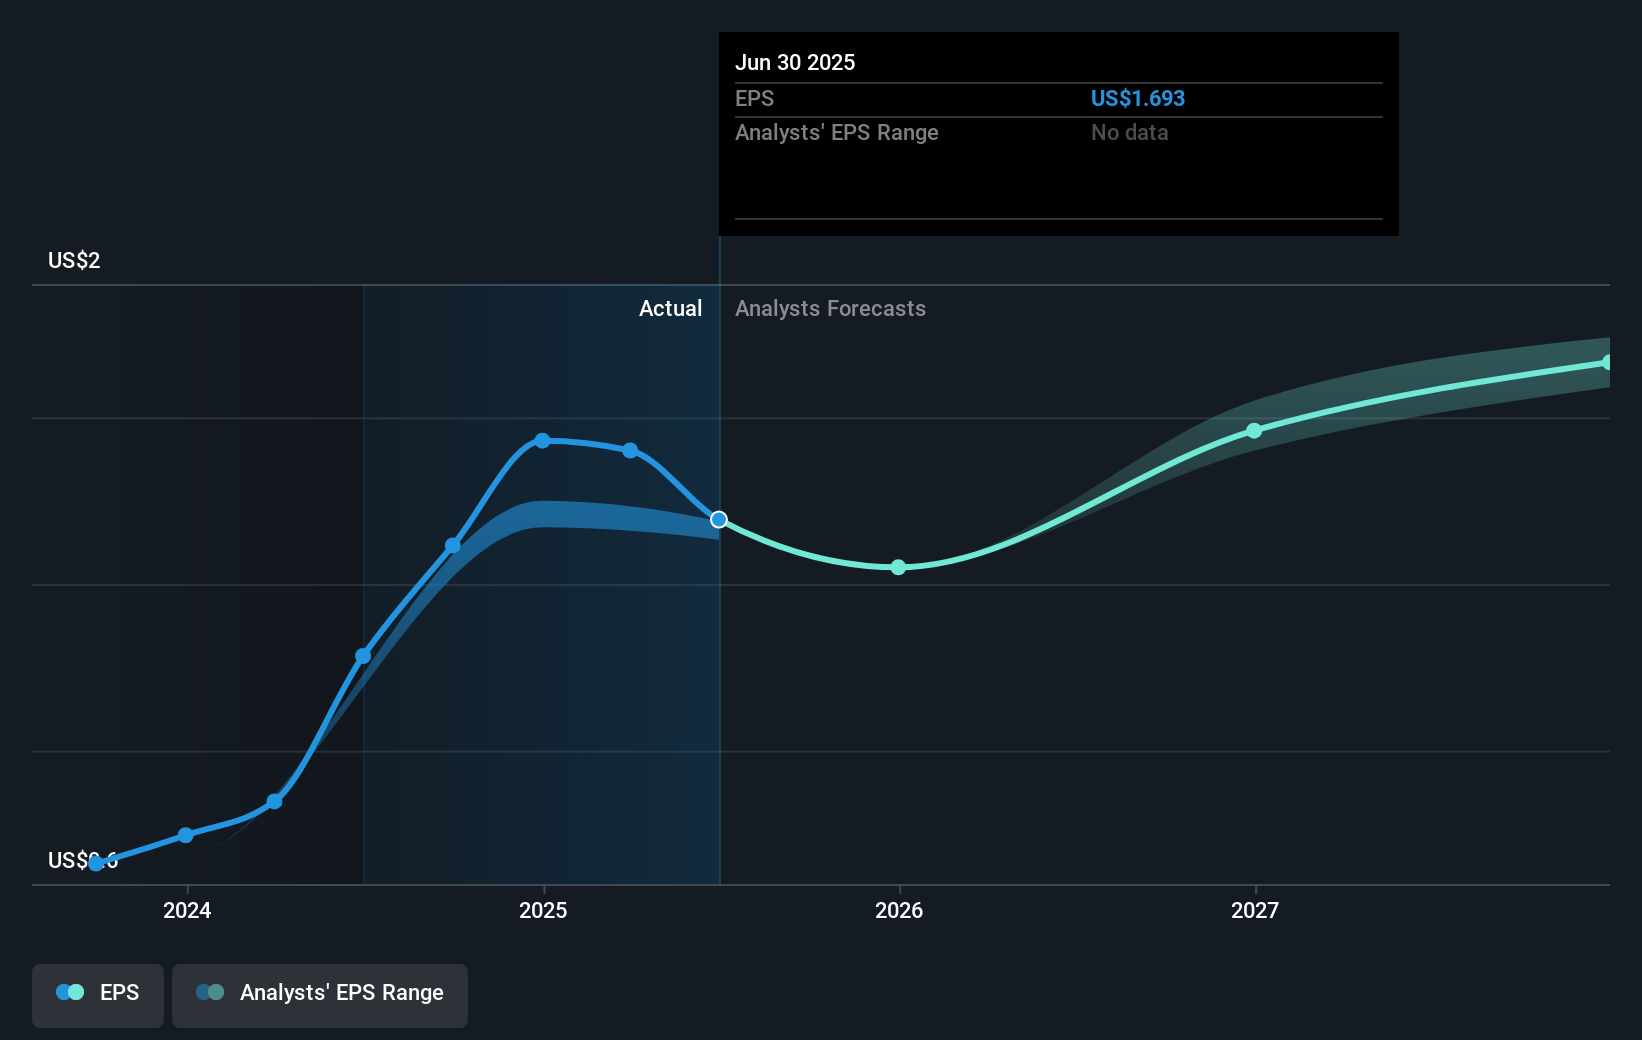1642x1040 pixels.
Task: Select the first EPS point at chart's left edge
Action: click(x=96, y=863)
